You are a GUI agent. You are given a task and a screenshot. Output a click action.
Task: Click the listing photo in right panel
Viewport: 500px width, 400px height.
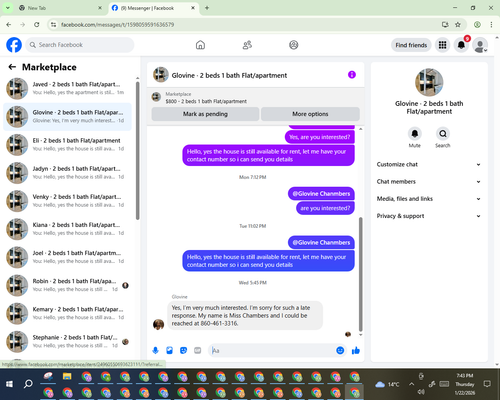tap(429, 82)
